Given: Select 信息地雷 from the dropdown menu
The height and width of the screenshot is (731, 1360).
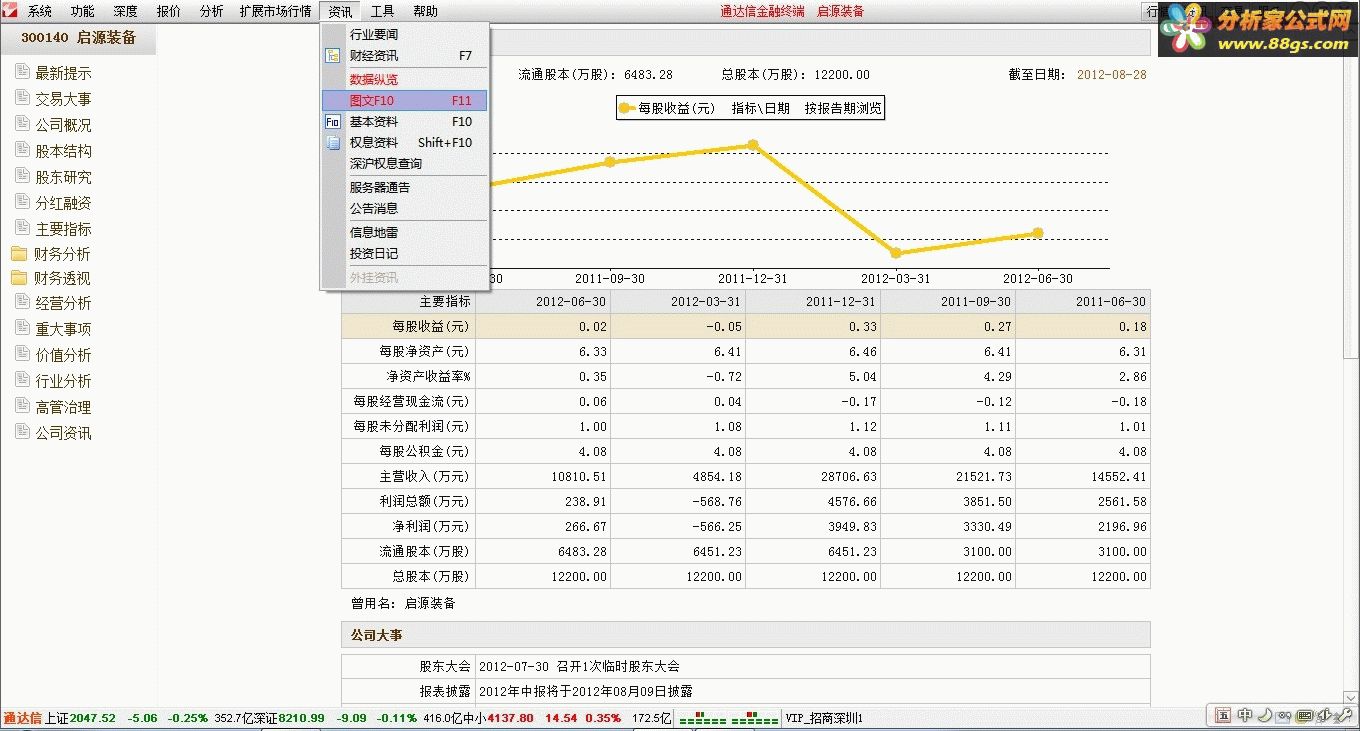Looking at the screenshot, I should tap(404, 232).
